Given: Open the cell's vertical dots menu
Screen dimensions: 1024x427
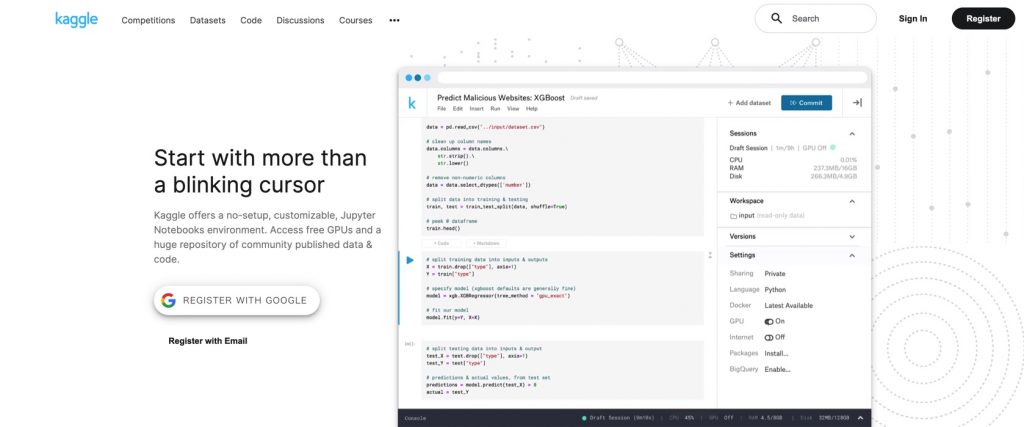Looking at the screenshot, I should click(x=710, y=255).
